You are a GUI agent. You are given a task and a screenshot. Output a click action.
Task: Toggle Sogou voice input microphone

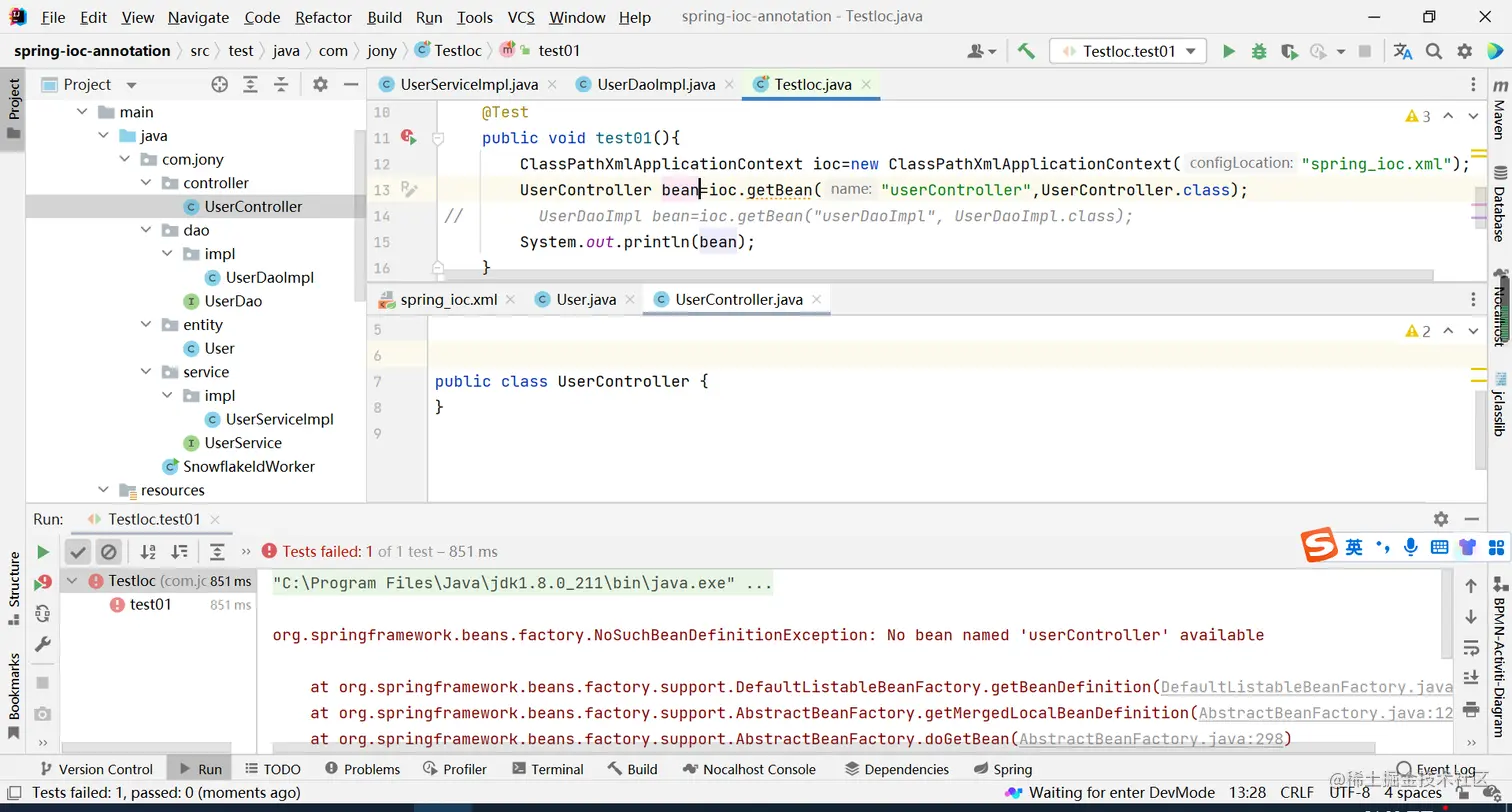(1411, 547)
